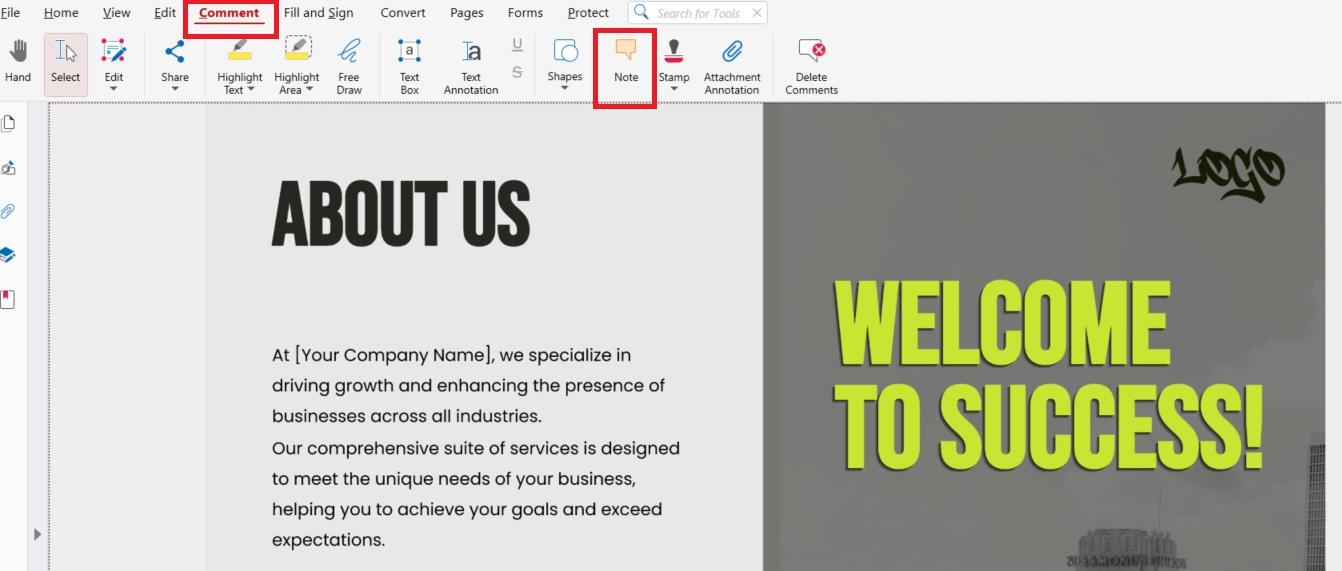Open the Edit tab
The height and width of the screenshot is (571, 1342).
[x=165, y=13]
